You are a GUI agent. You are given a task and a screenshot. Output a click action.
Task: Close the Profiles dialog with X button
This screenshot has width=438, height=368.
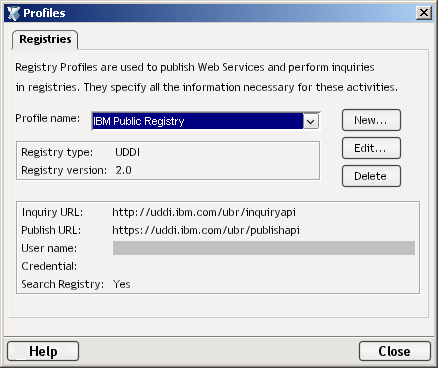(424, 13)
